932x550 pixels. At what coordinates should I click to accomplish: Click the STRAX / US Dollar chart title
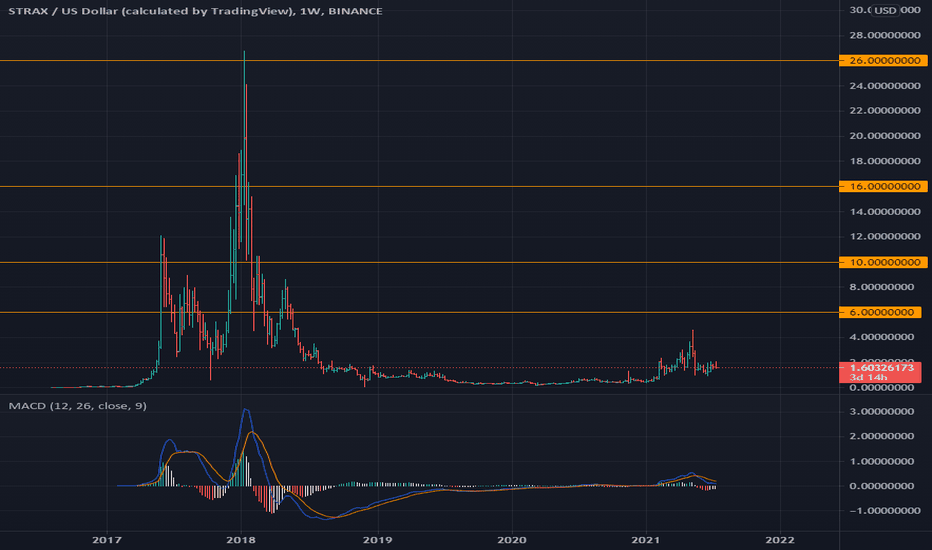(x=196, y=11)
